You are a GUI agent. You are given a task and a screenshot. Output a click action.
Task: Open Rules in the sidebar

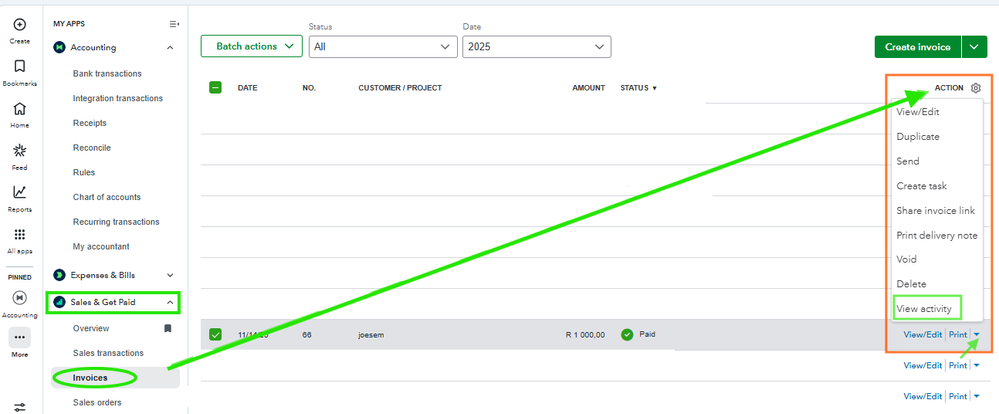coord(84,173)
